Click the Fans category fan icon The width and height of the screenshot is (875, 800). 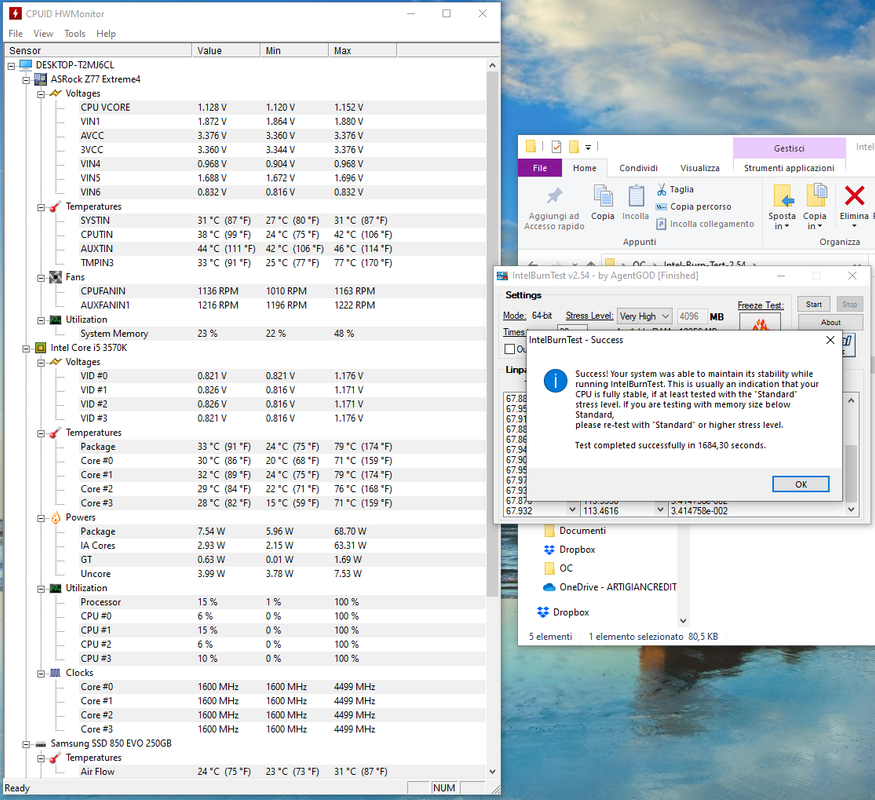coord(55,277)
